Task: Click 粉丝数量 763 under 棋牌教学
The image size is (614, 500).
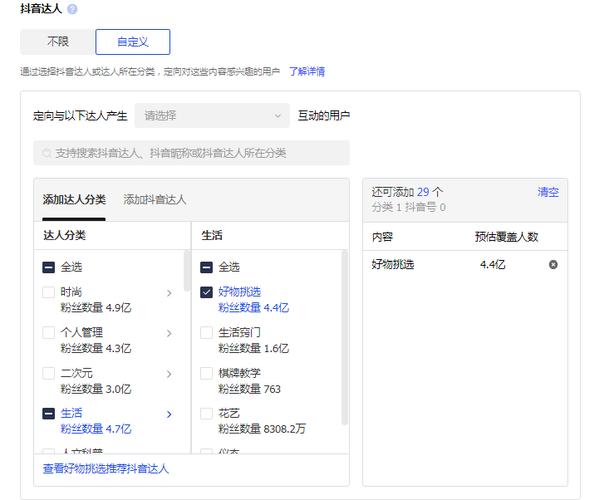Action: coord(249,389)
